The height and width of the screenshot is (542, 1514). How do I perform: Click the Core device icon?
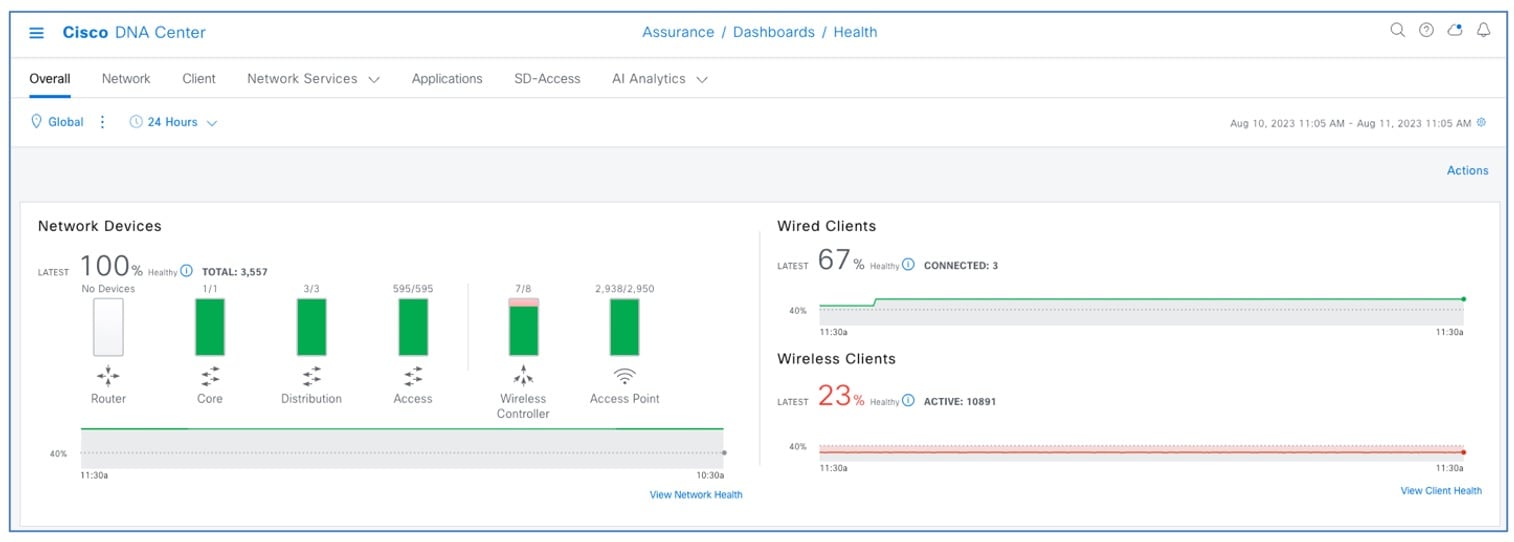pos(210,376)
